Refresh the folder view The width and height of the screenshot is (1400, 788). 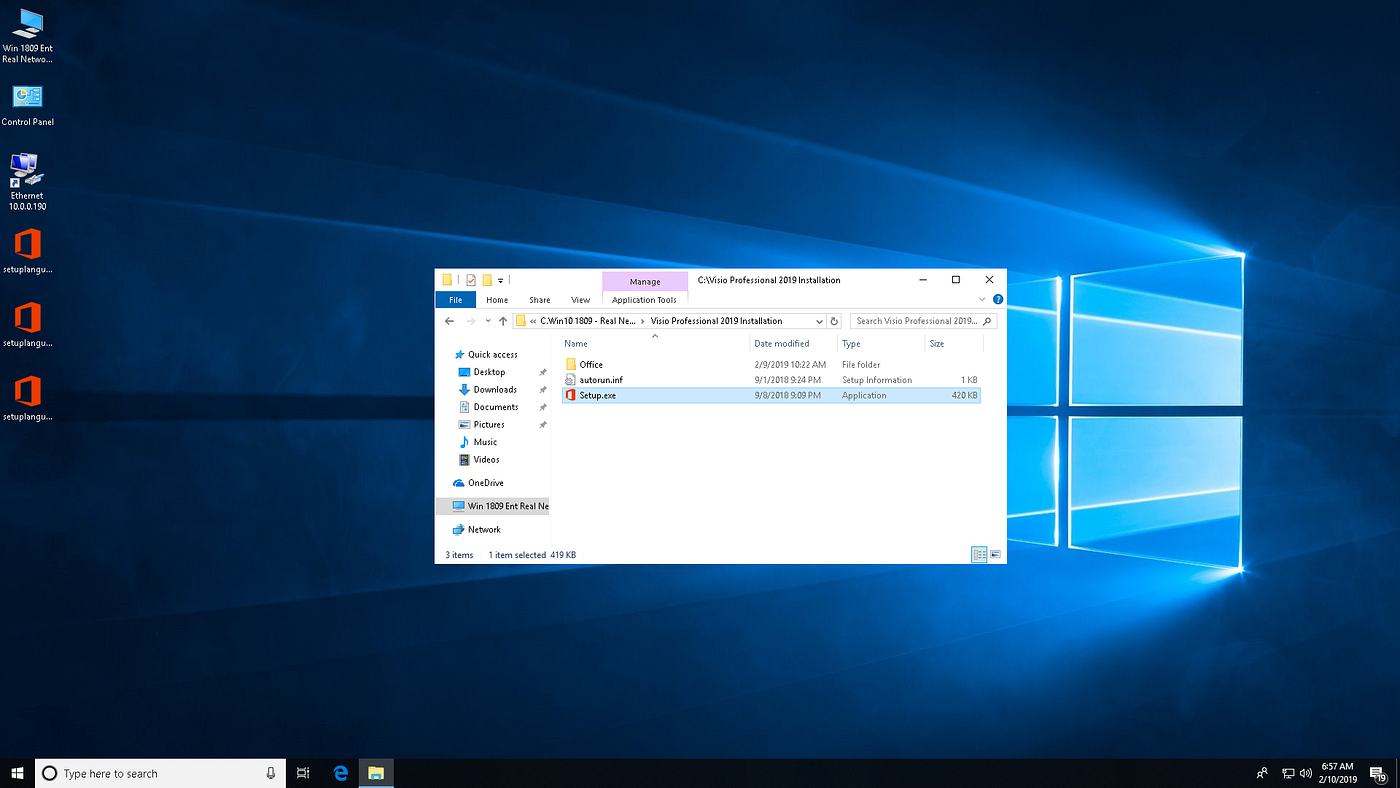(835, 321)
